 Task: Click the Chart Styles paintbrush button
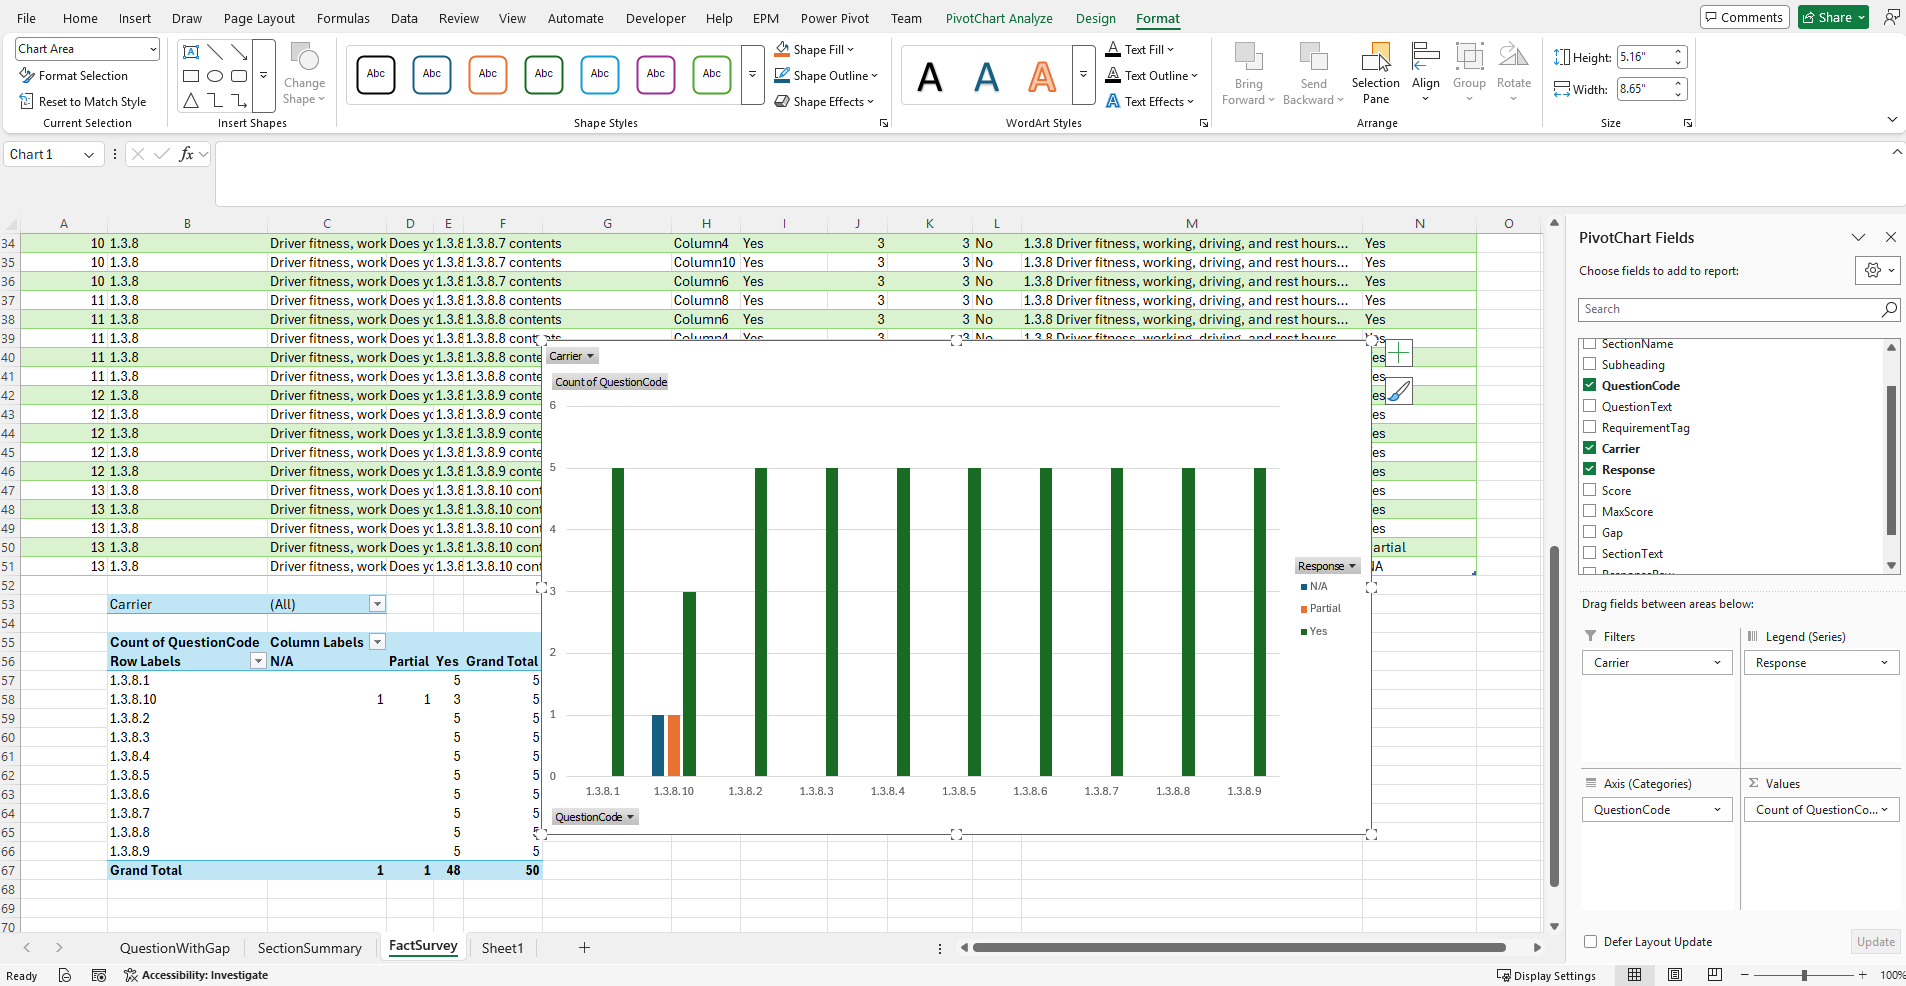pyautogui.click(x=1399, y=392)
